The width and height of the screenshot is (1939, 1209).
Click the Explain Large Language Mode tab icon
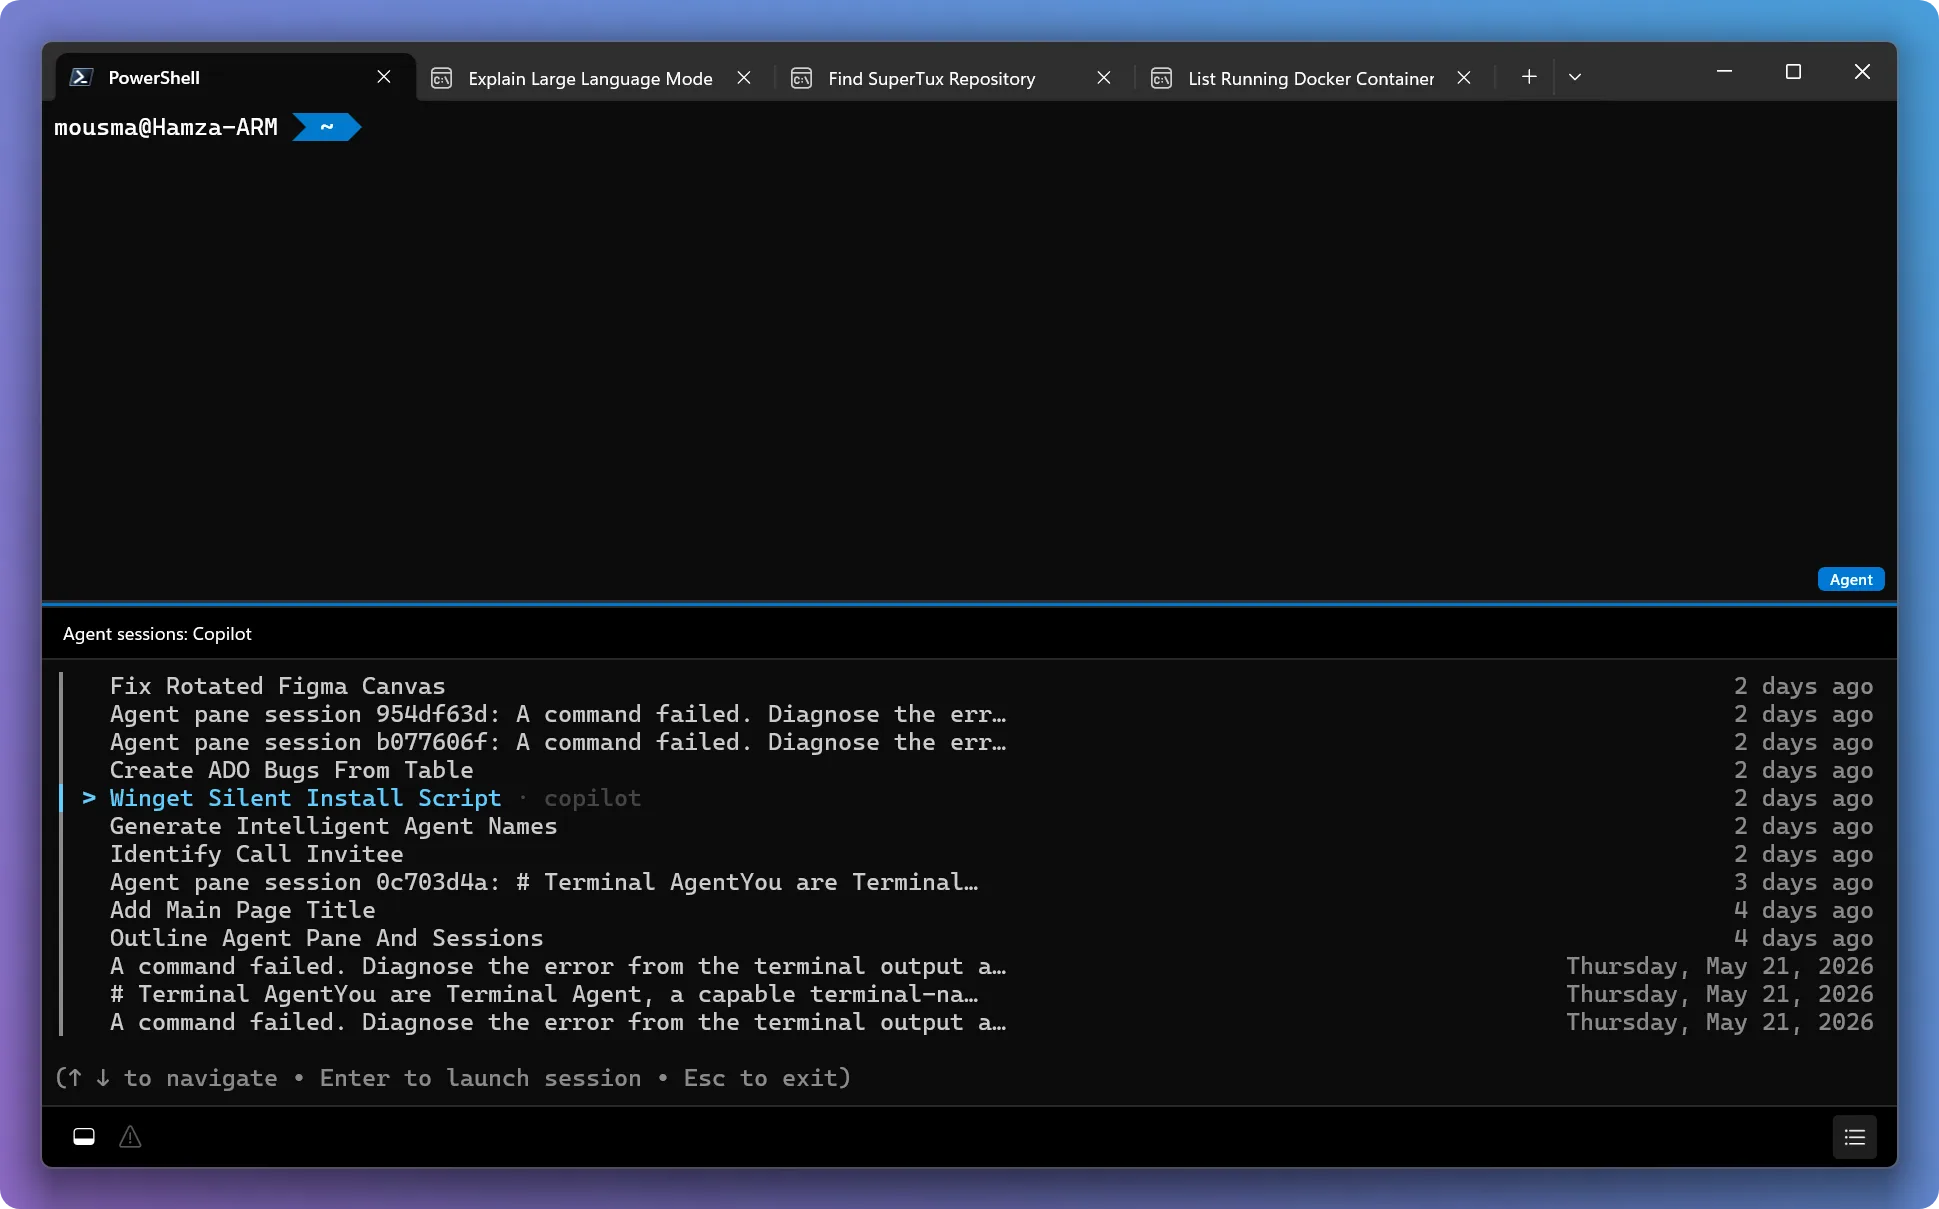(x=441, y=78)
